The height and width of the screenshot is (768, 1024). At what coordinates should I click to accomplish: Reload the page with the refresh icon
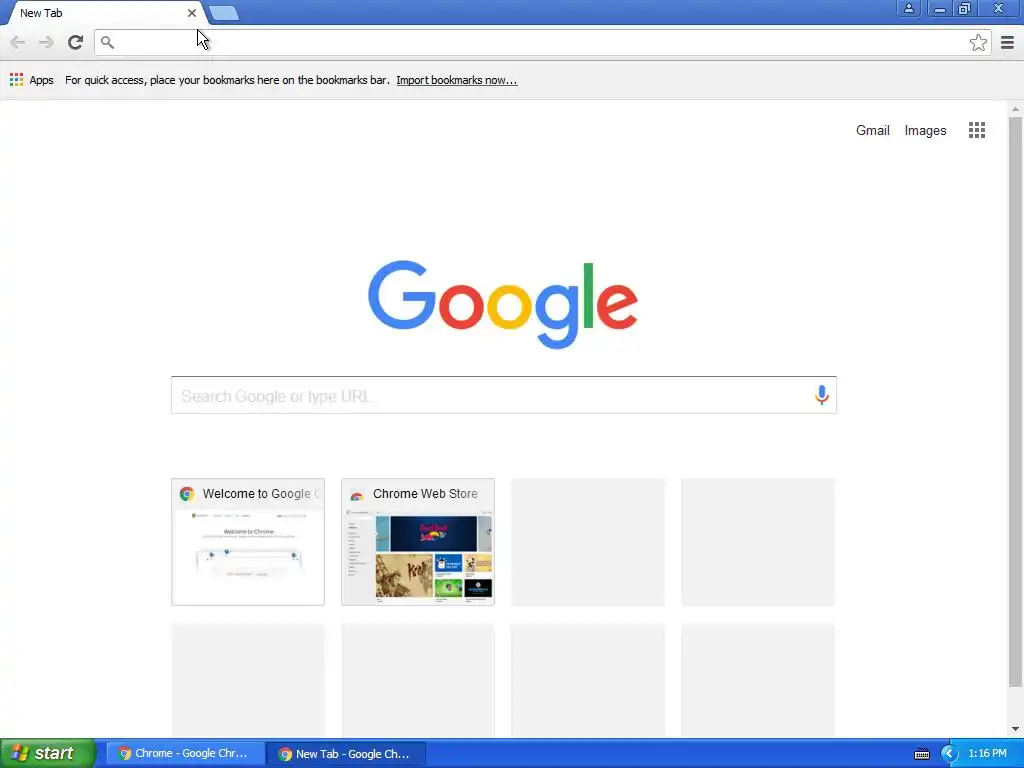click(x=75, y=42)
